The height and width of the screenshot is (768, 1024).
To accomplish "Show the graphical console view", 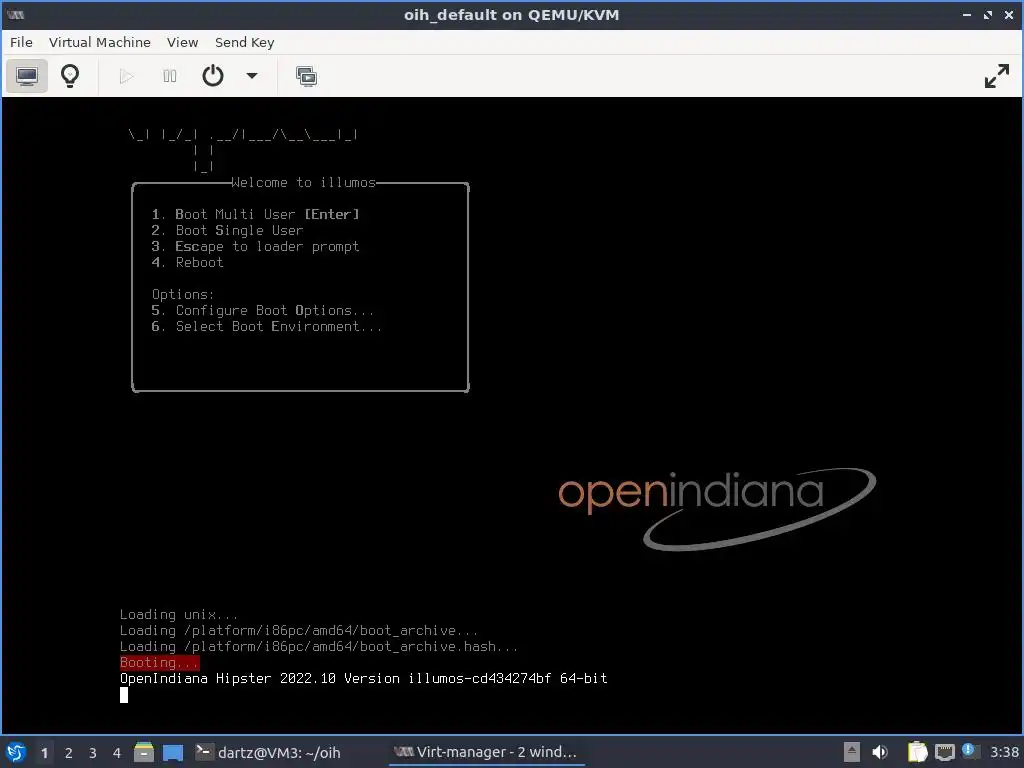I will point(27,76).
